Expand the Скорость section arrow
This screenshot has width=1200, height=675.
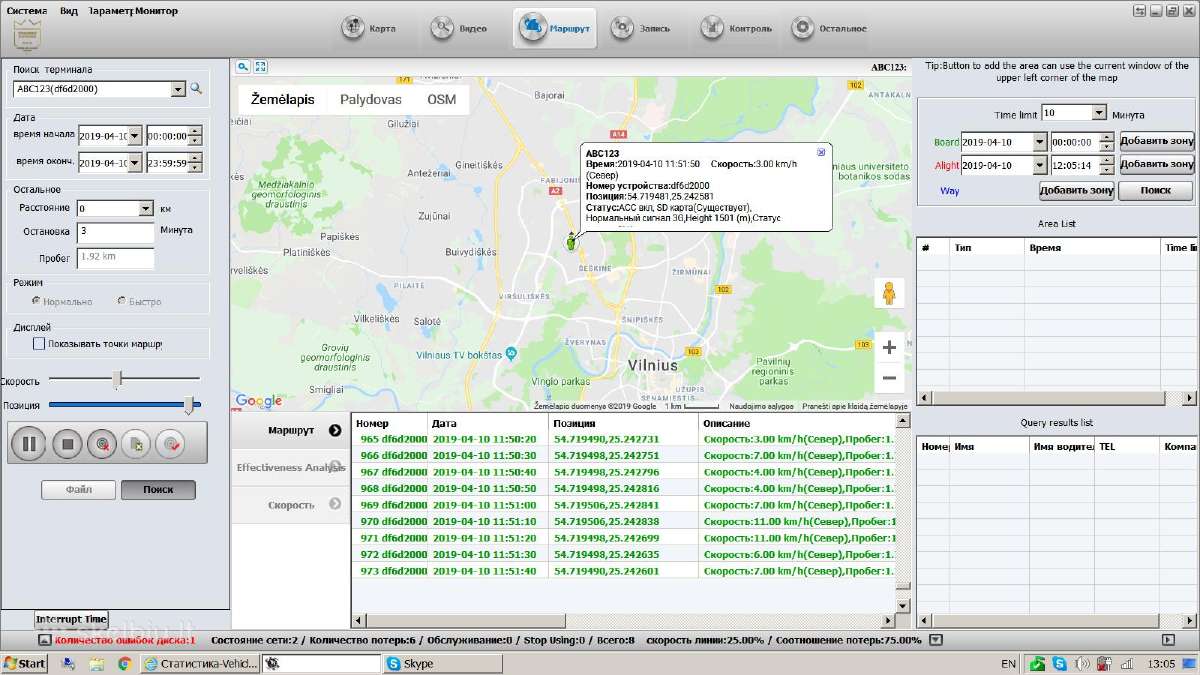click(335, 504)
